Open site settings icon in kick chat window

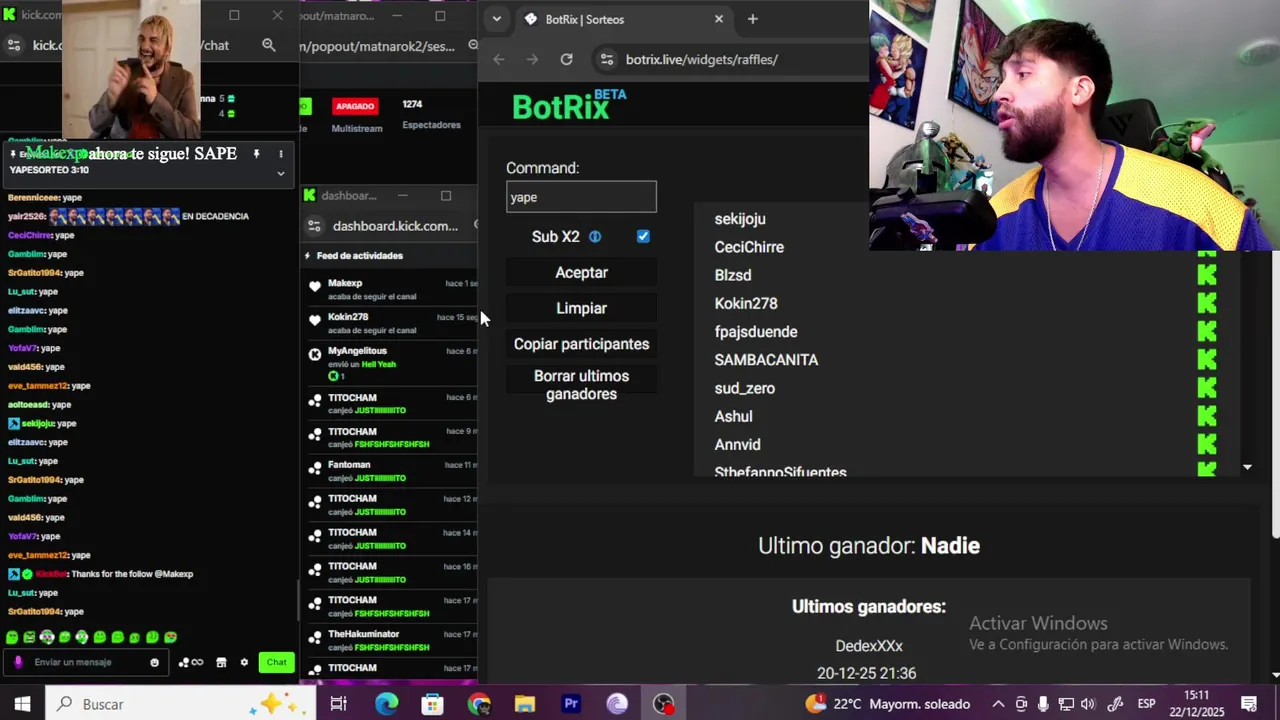point(14,45)
